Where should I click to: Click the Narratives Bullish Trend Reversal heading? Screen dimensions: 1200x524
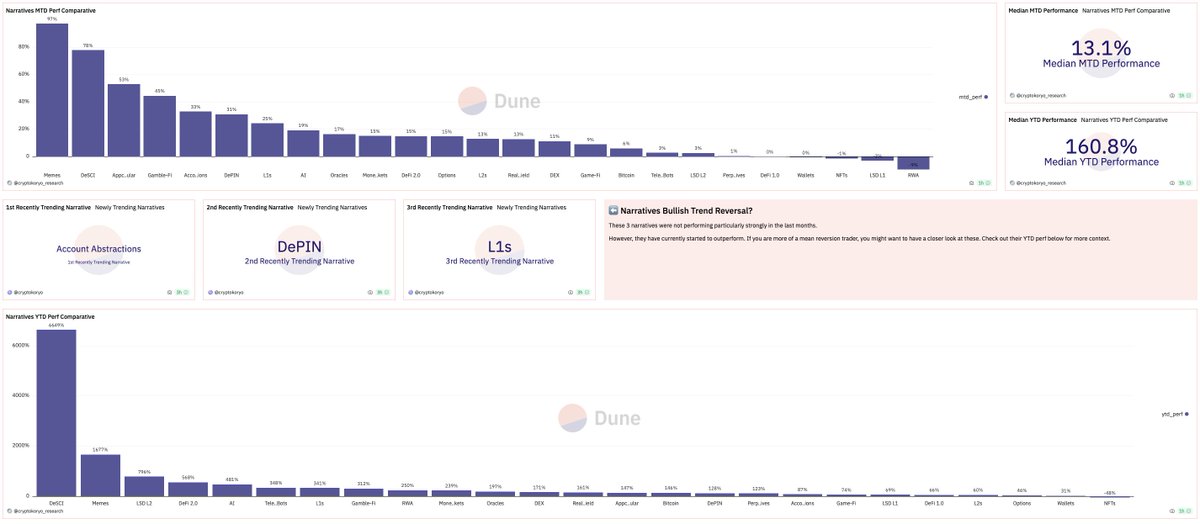coord(686,211)
